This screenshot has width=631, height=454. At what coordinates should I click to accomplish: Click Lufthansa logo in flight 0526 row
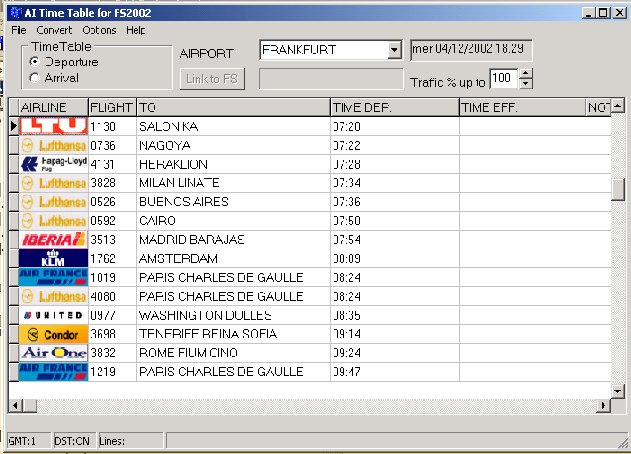tap(54, 202)
